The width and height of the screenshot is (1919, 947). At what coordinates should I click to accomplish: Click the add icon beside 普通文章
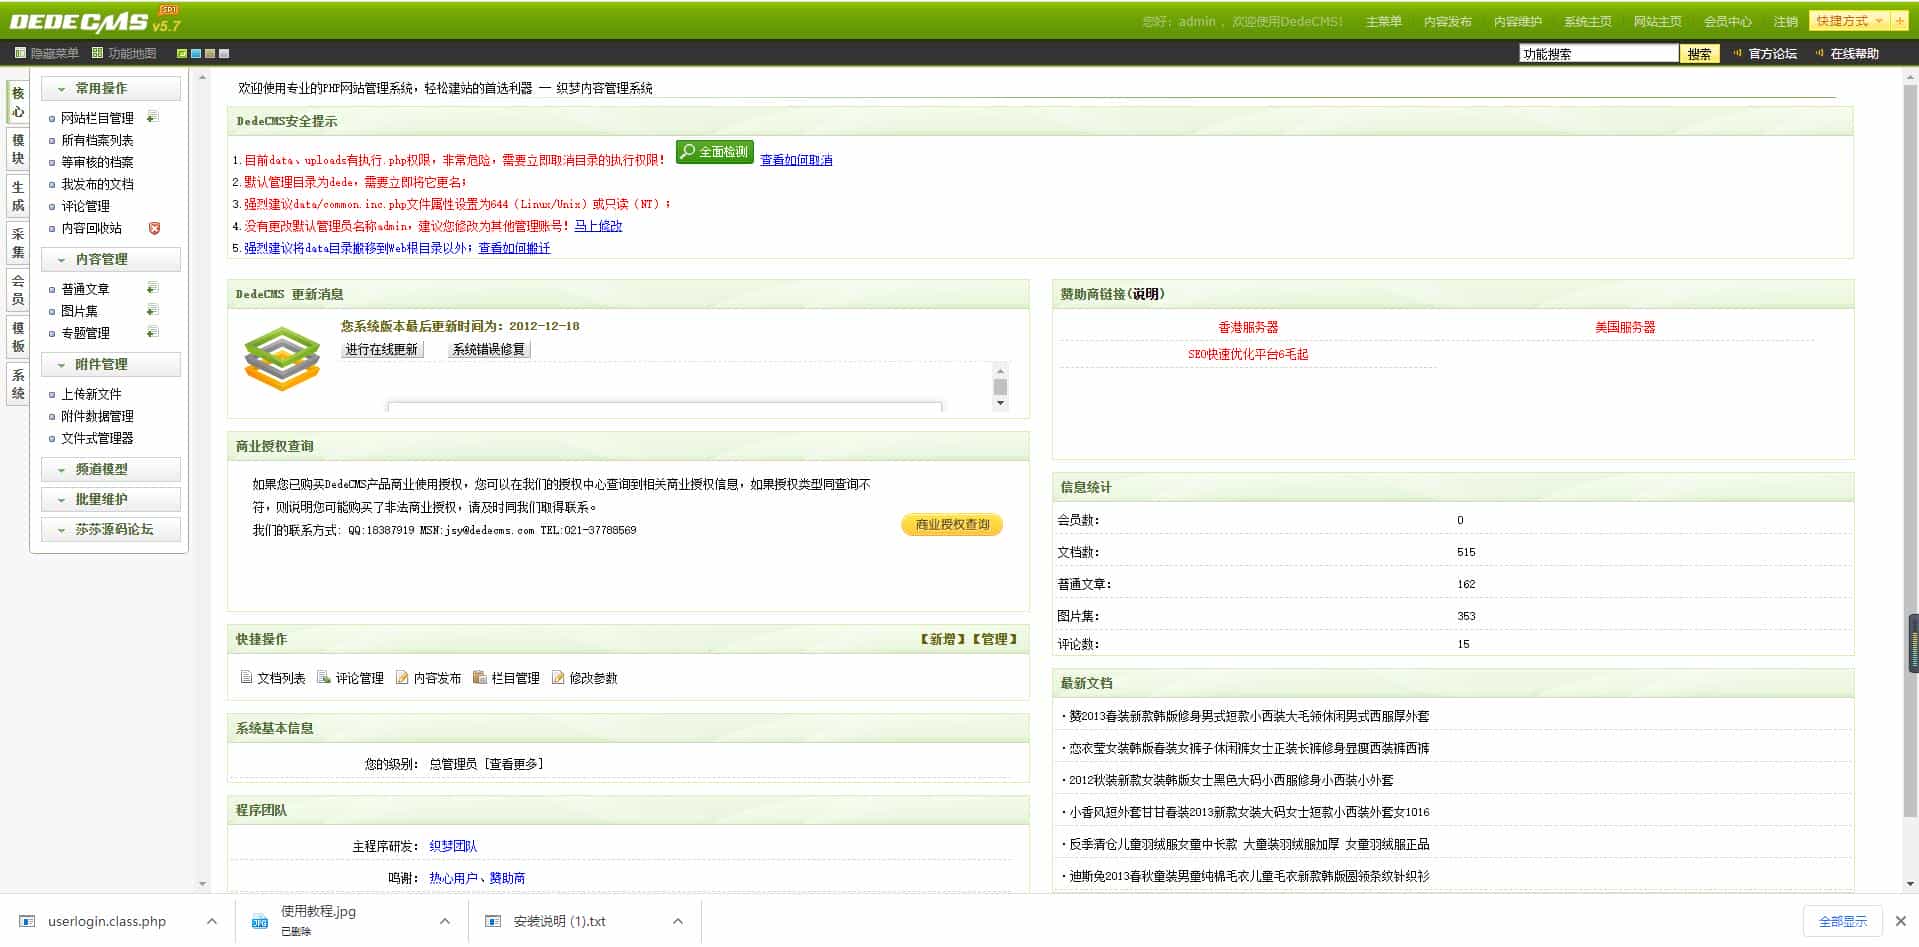152,288
